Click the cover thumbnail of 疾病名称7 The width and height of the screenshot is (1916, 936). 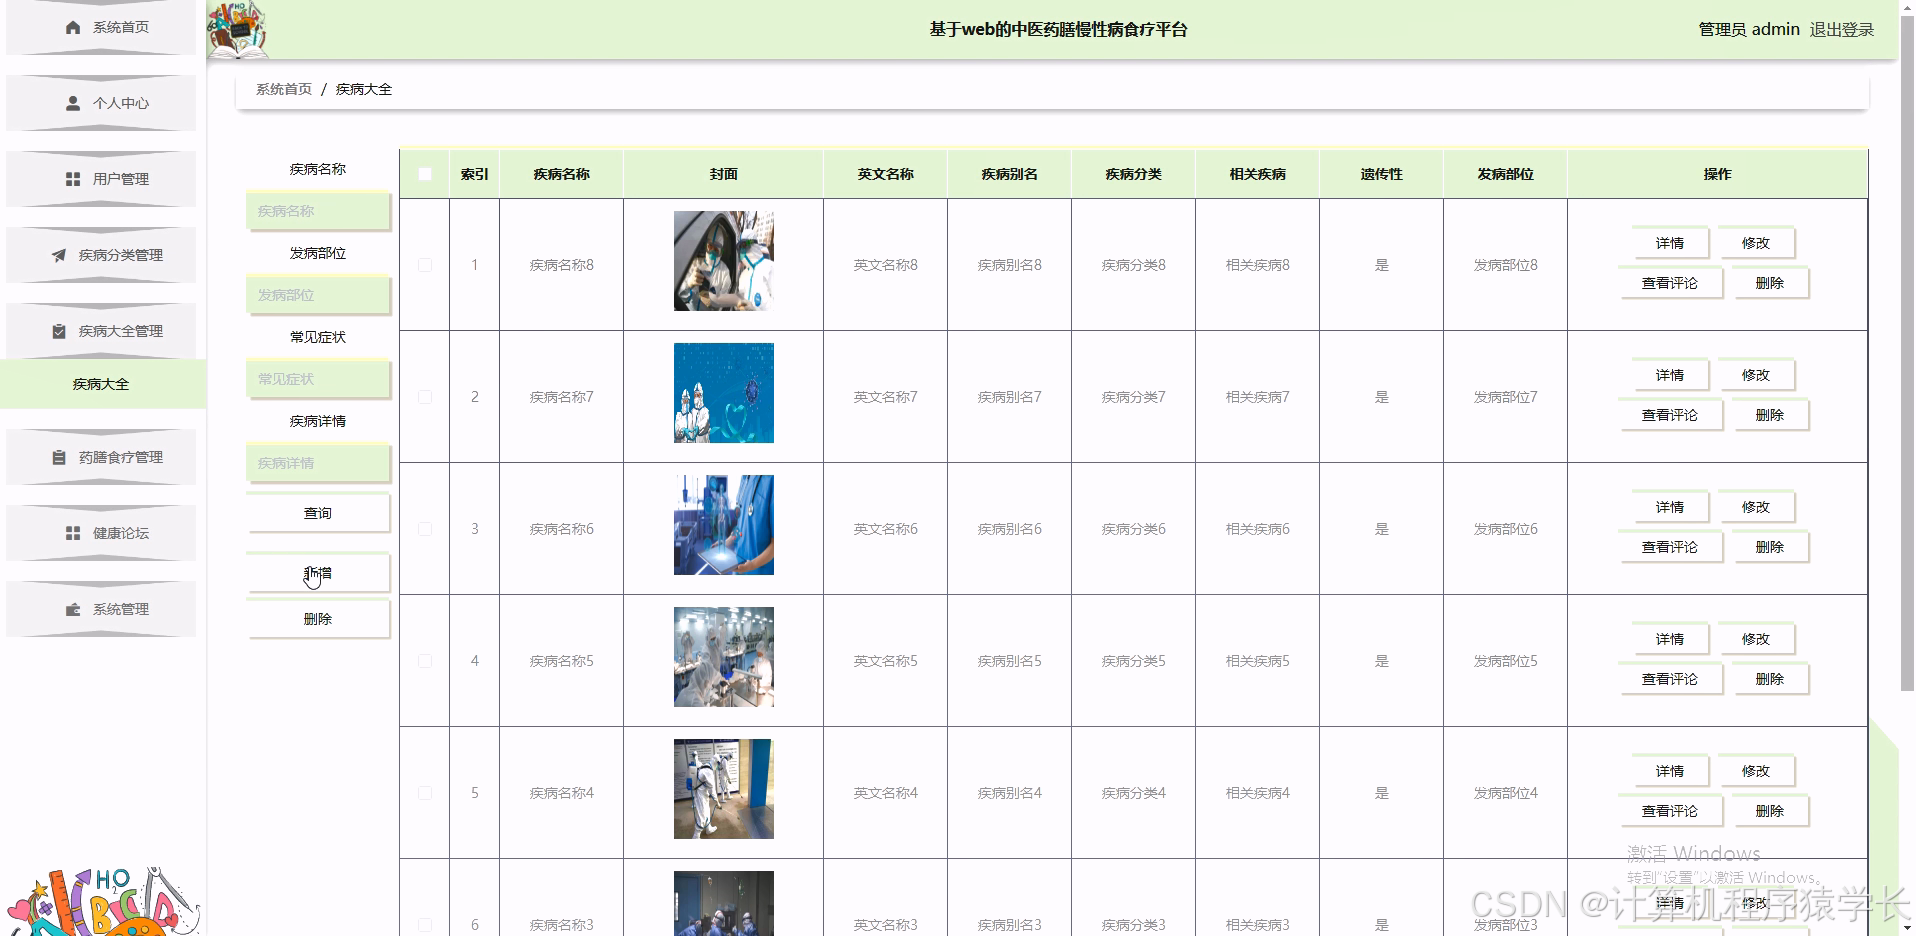coord(723,392)
